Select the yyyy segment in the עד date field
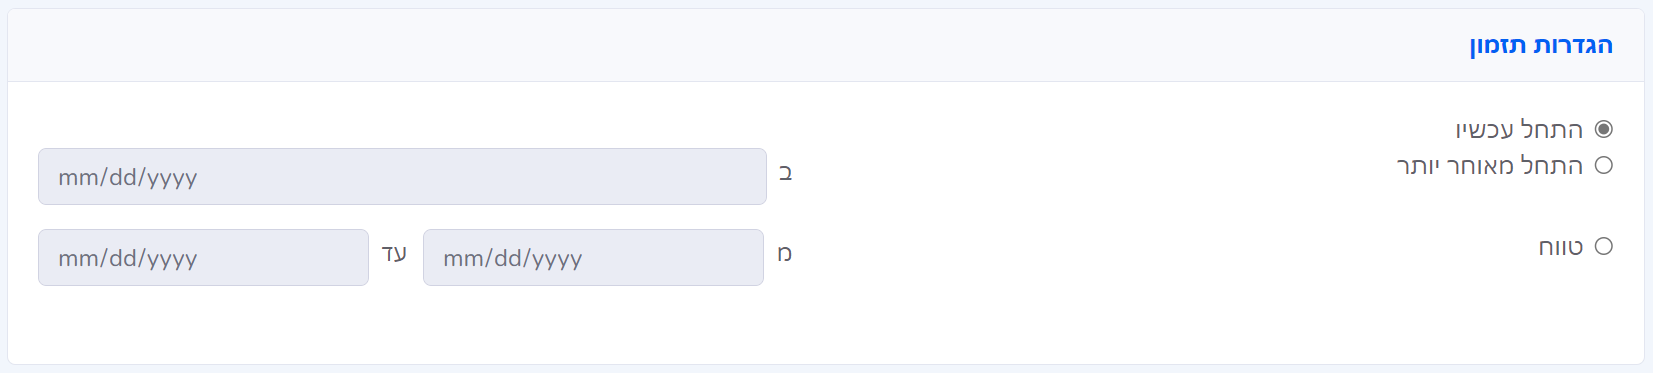The height and width of the screenshot is (373, 1653). [172, 260]
